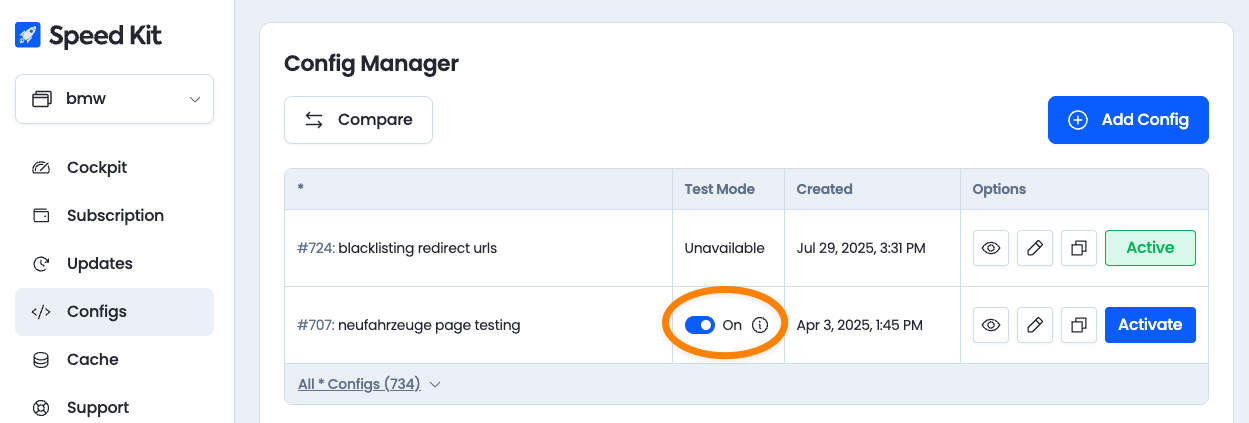Viewport: 1249px width, 423px height.
Task: Turn off Test Mode for config #707
Action: click(x=700, y=325)
